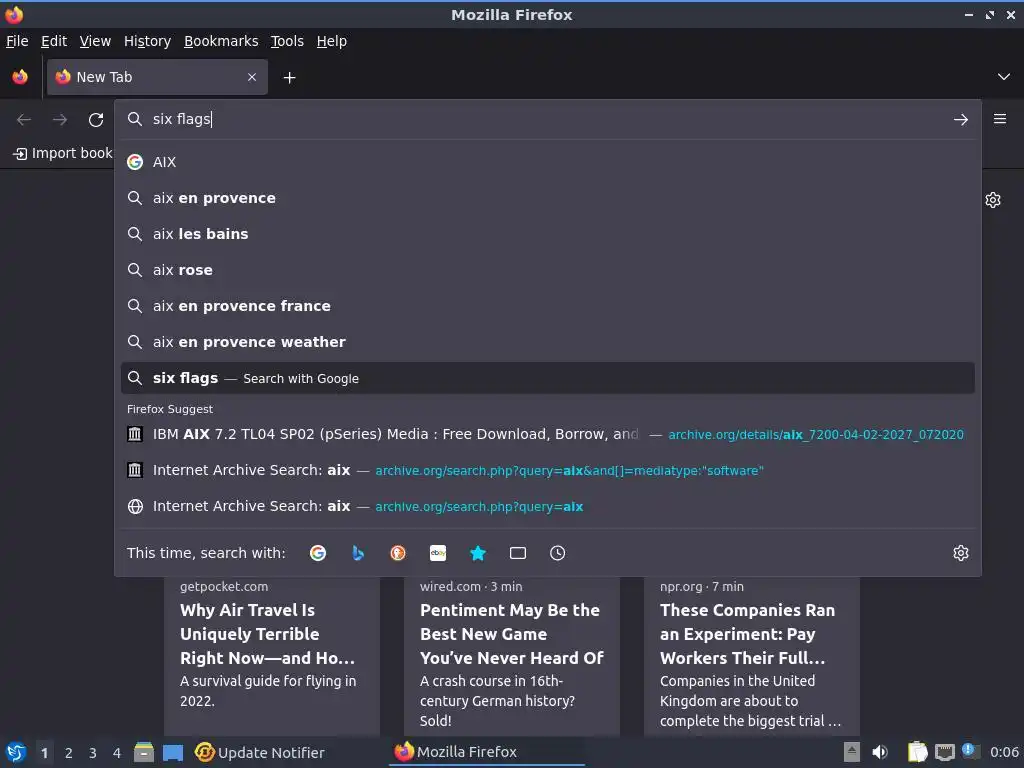The image size is (1024, 768).
Task: Open volume control in system tray
Action: (880, 752)
